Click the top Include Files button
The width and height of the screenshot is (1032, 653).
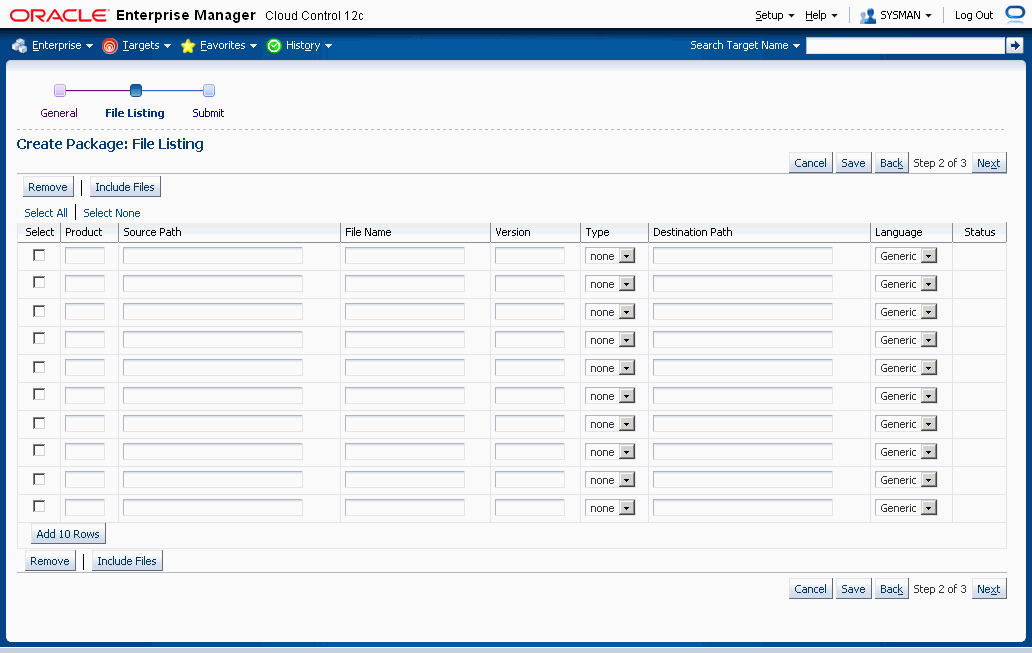[125, 187]
